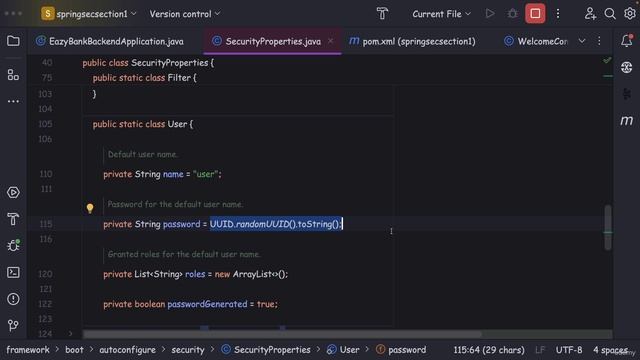Click the inspections green checkmark widget
Viewport: 640px width, 360px height.
coord(607,60)
